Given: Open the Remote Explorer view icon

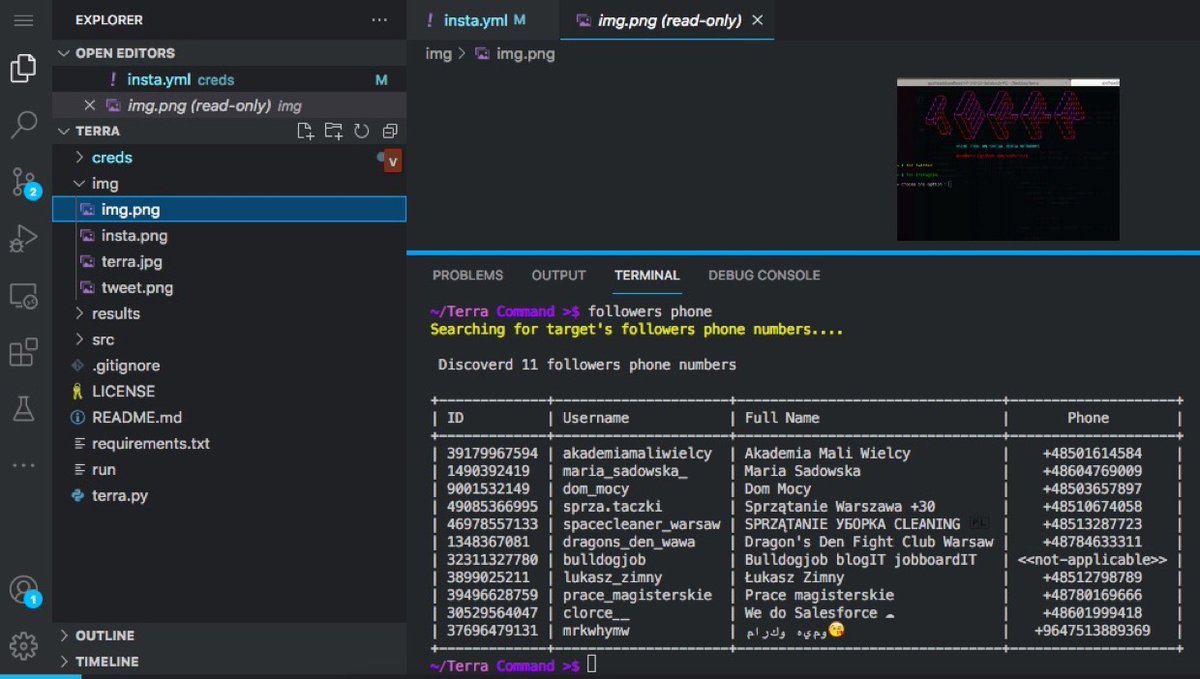Looking at the screenshot, I should (24, 296).
